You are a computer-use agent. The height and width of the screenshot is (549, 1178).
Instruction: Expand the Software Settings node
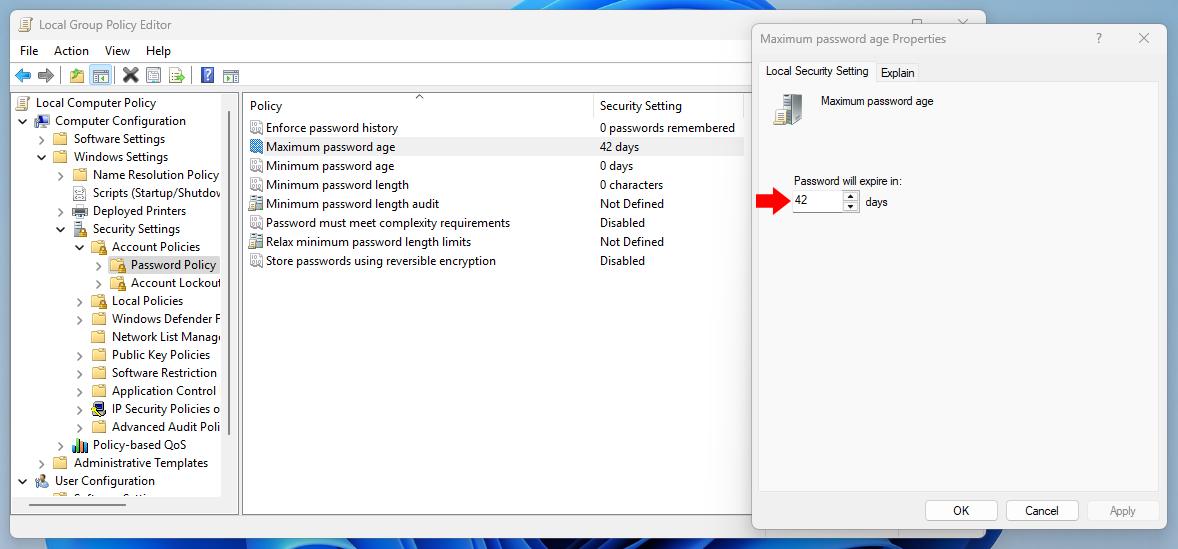42,139
